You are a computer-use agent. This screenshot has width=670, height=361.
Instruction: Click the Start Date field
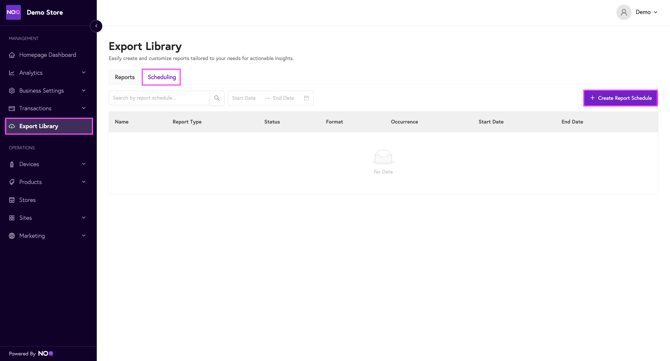click(x=244, y=98)
